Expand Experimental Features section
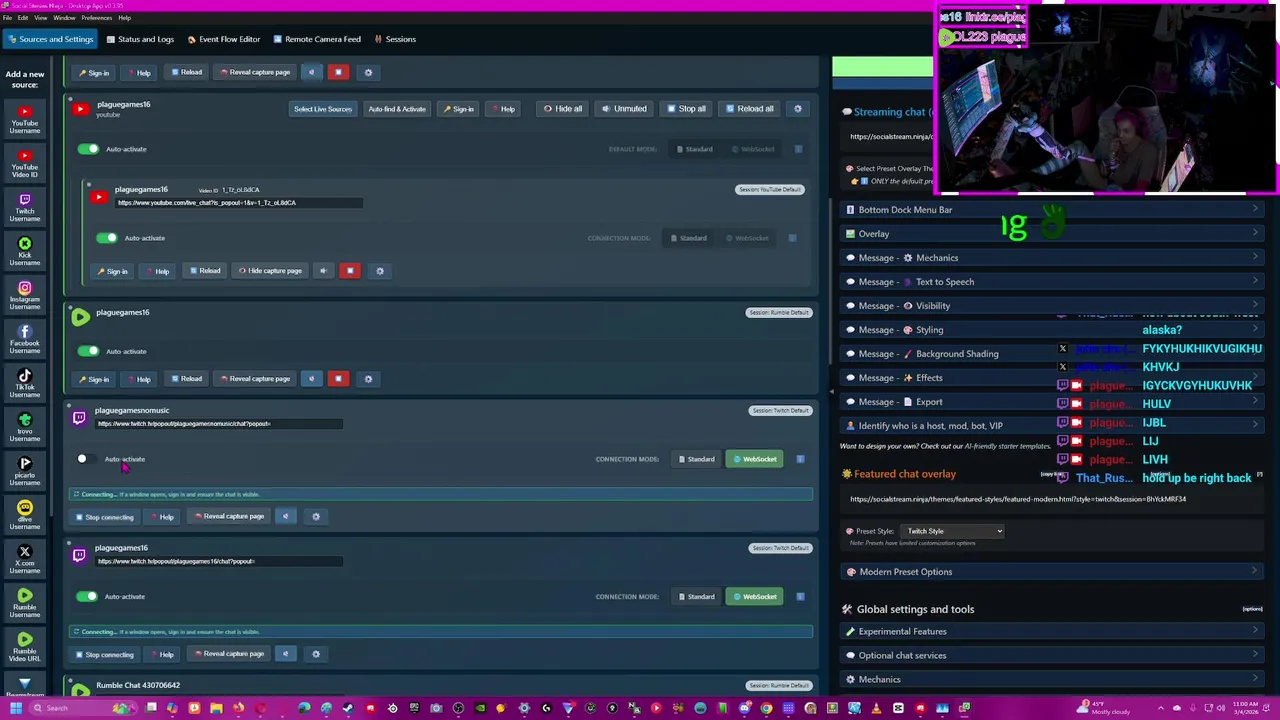Image resolution: width=1280 pixels, height=720 pixels. tap(1052, 632)
